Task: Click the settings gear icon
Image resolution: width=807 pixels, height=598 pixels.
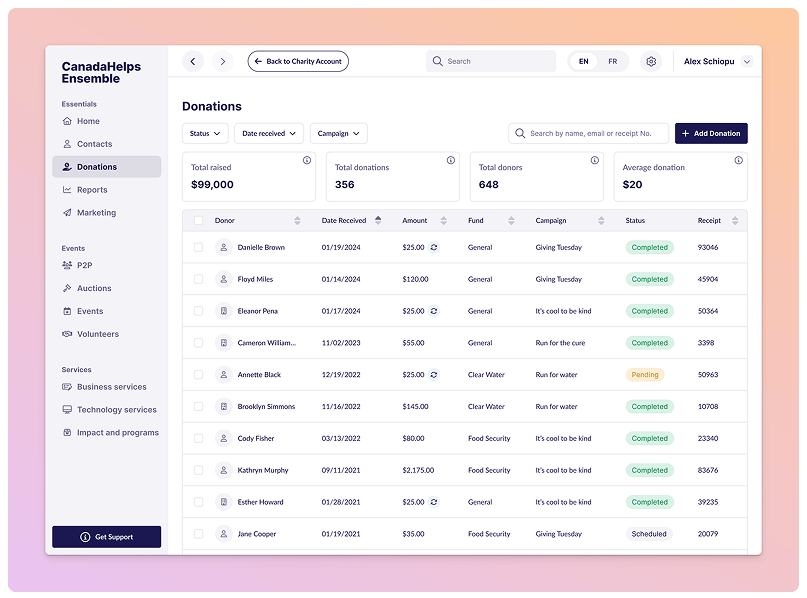Action: pyautogui.click(x=651, y=62)
